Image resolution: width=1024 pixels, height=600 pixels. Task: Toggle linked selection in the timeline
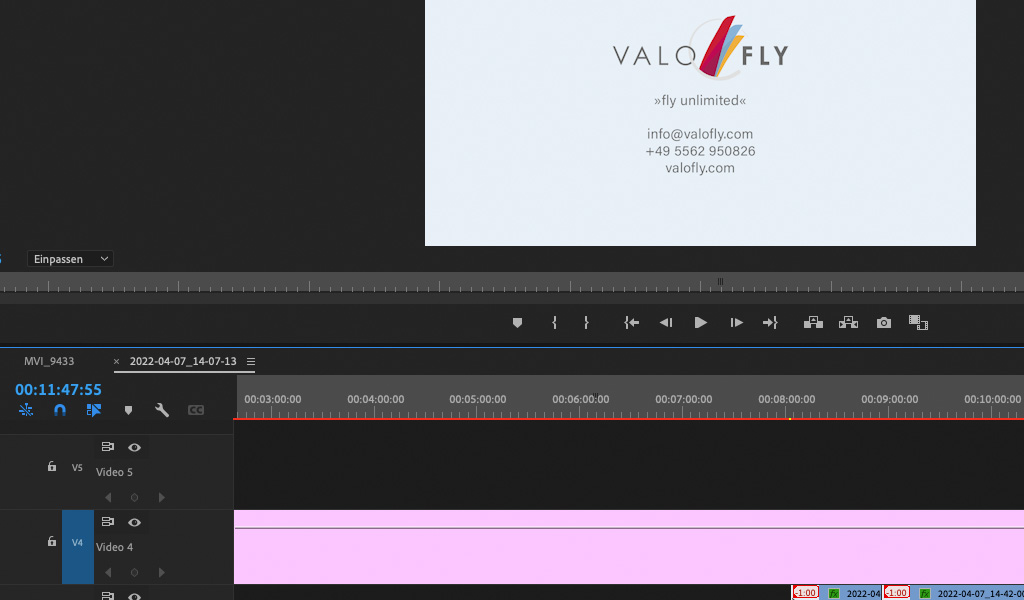[93, 410]
